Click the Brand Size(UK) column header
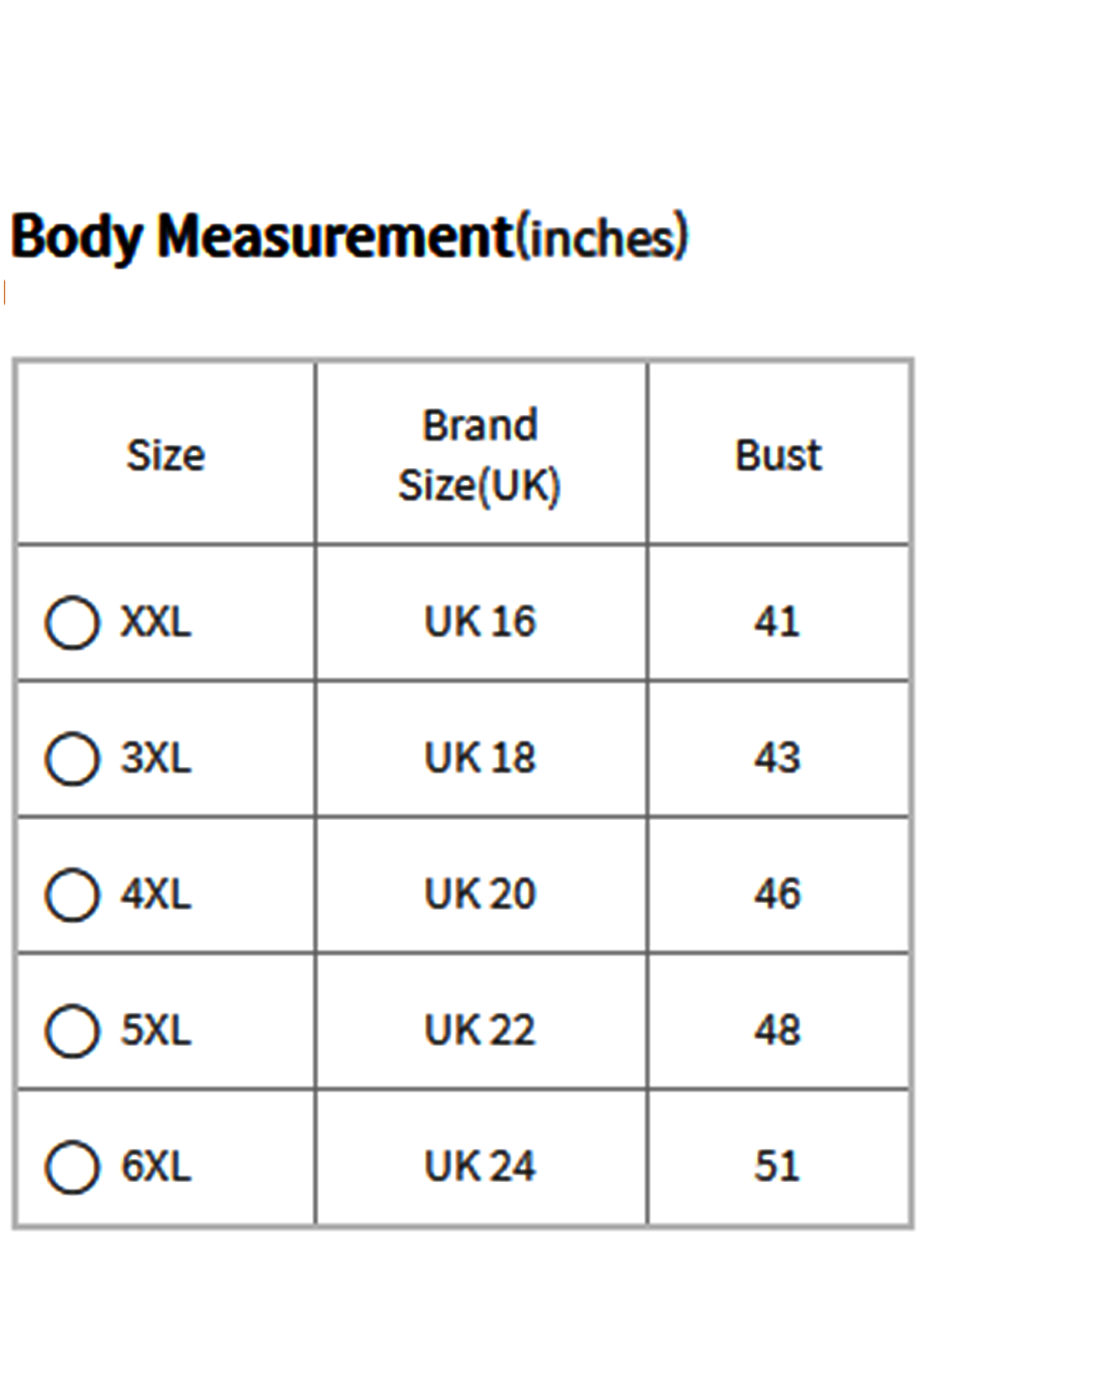1117x1400 pixels. [480, 455]
